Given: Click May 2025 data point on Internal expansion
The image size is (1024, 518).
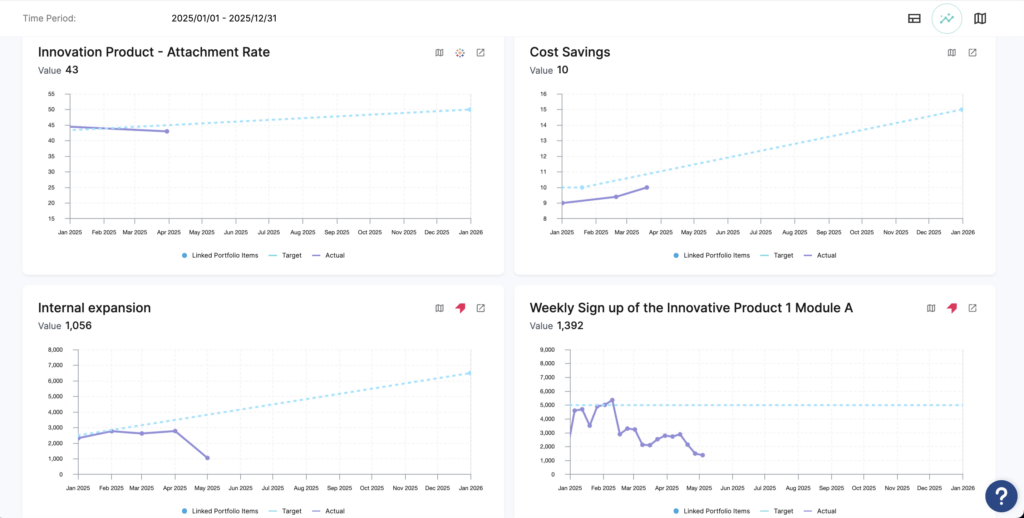Looking at the screenshot, I should click(208, 458).
